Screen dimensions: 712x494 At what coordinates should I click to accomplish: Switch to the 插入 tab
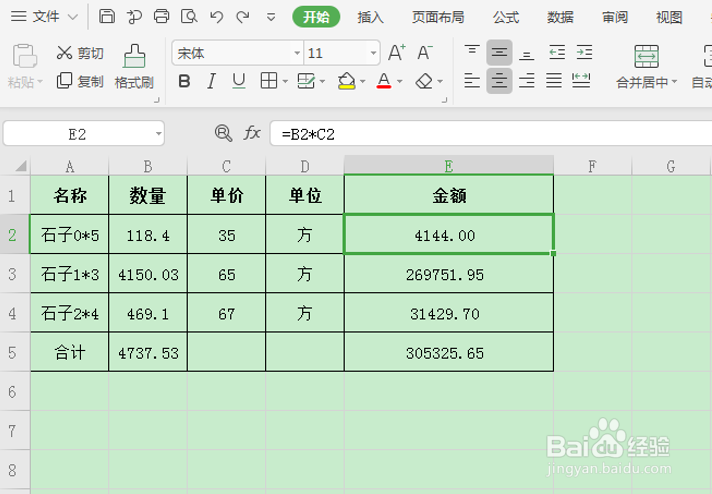pos(371,17)
